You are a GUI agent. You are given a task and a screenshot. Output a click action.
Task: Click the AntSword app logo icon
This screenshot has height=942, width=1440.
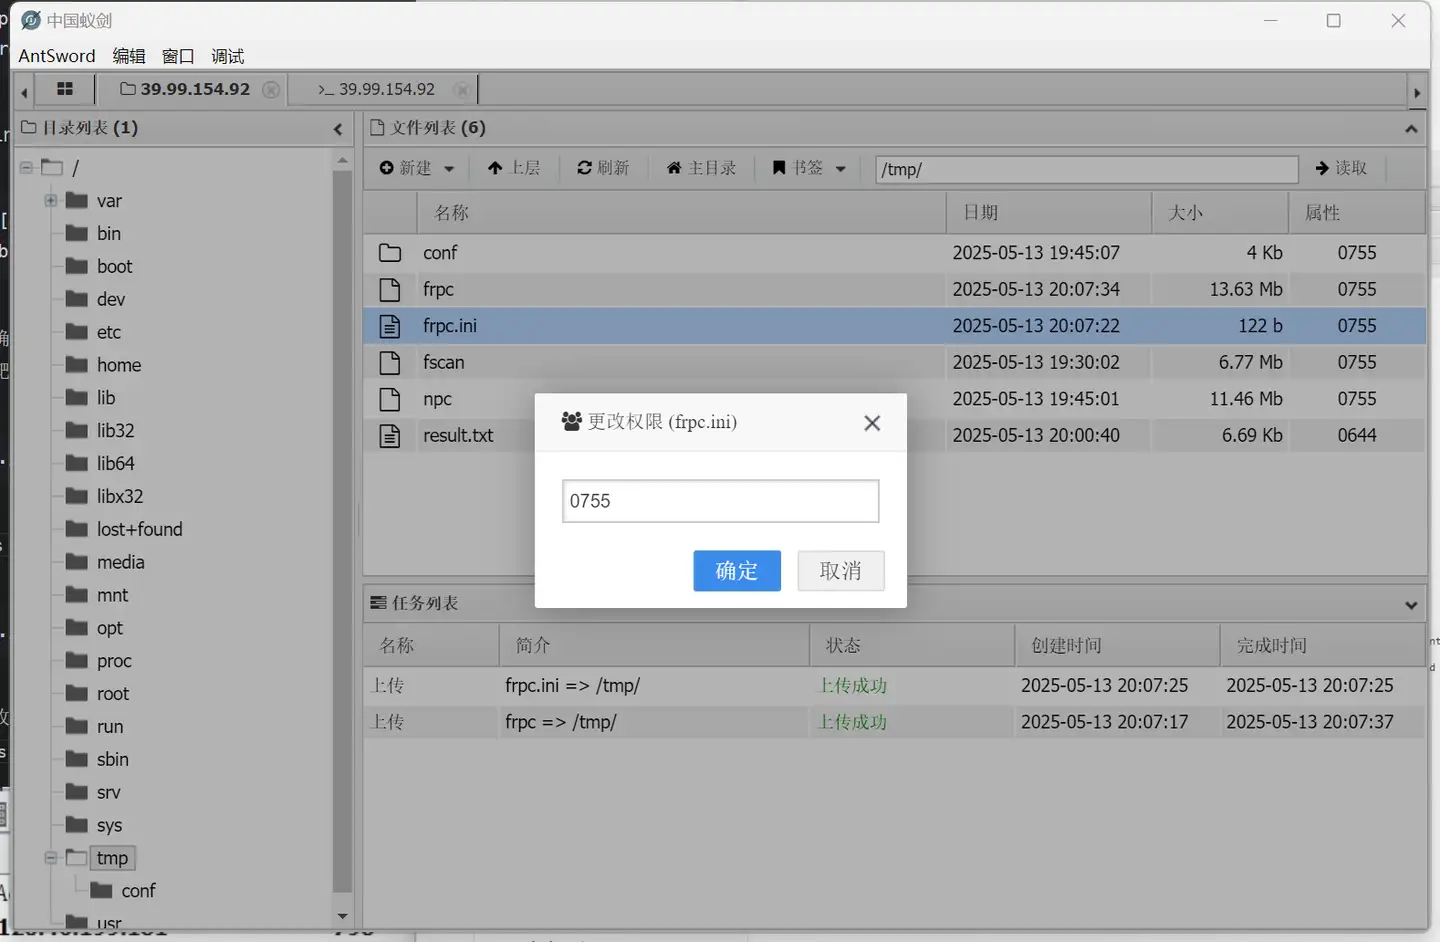31,20
